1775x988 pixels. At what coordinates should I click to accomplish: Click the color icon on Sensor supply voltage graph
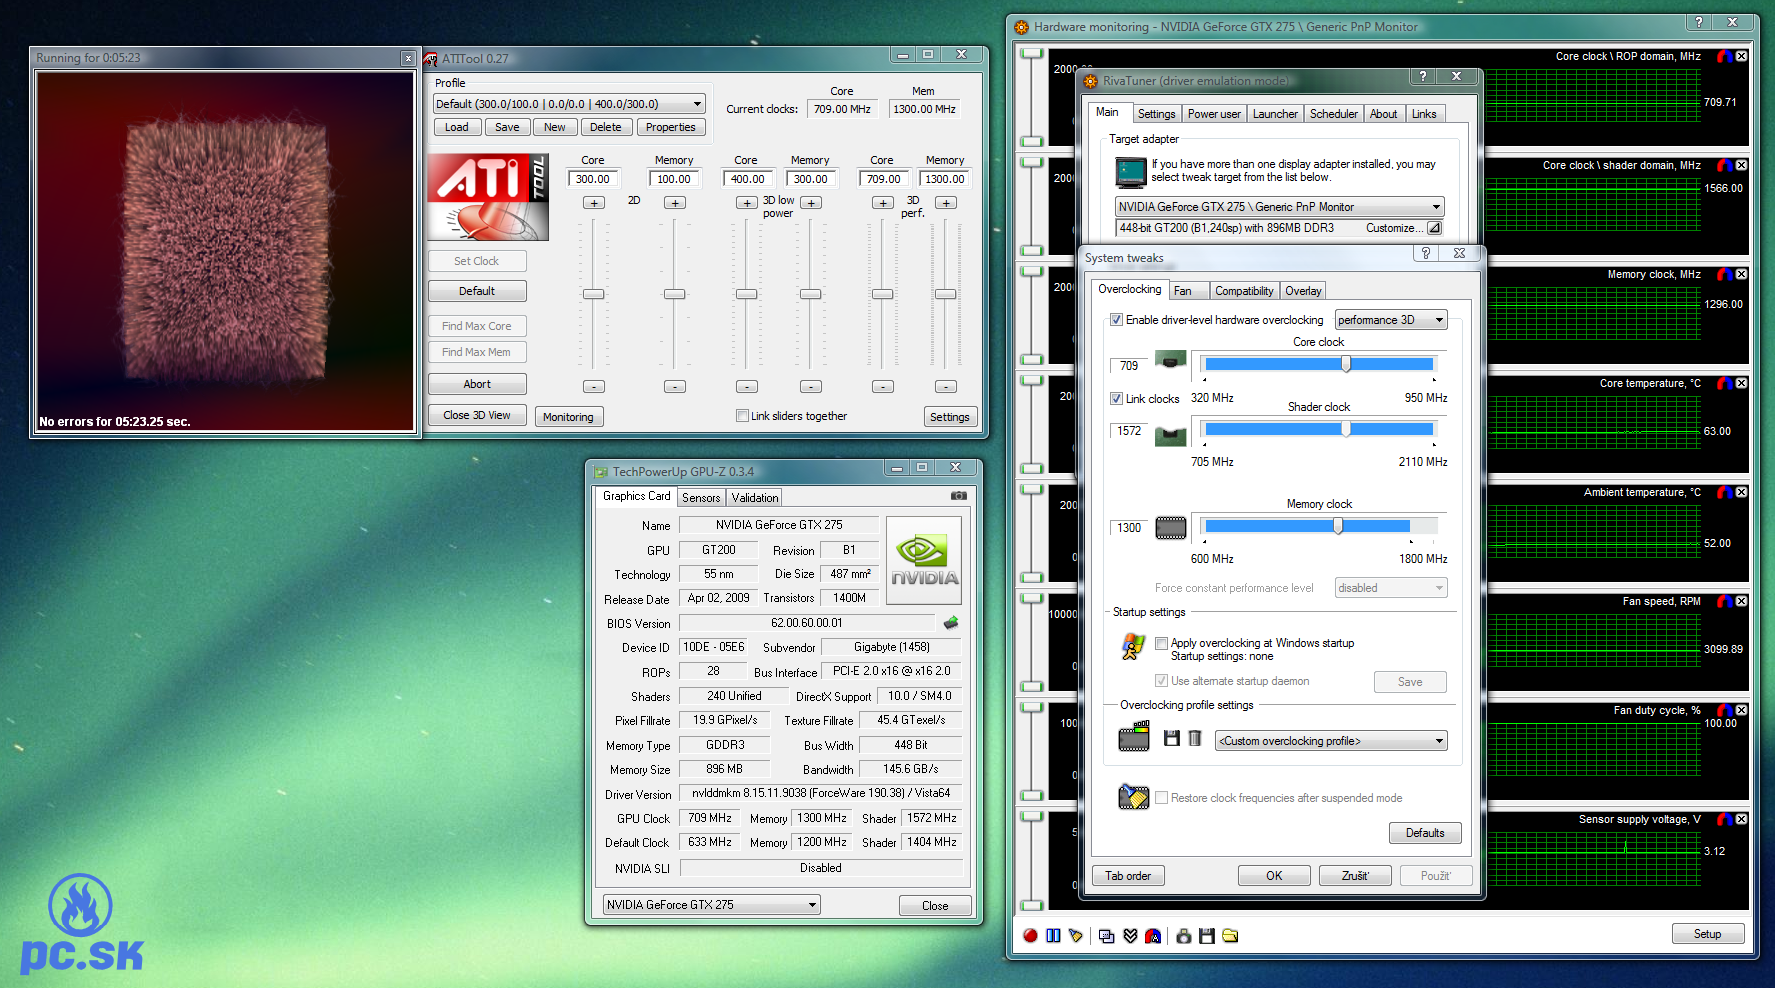1725,820
